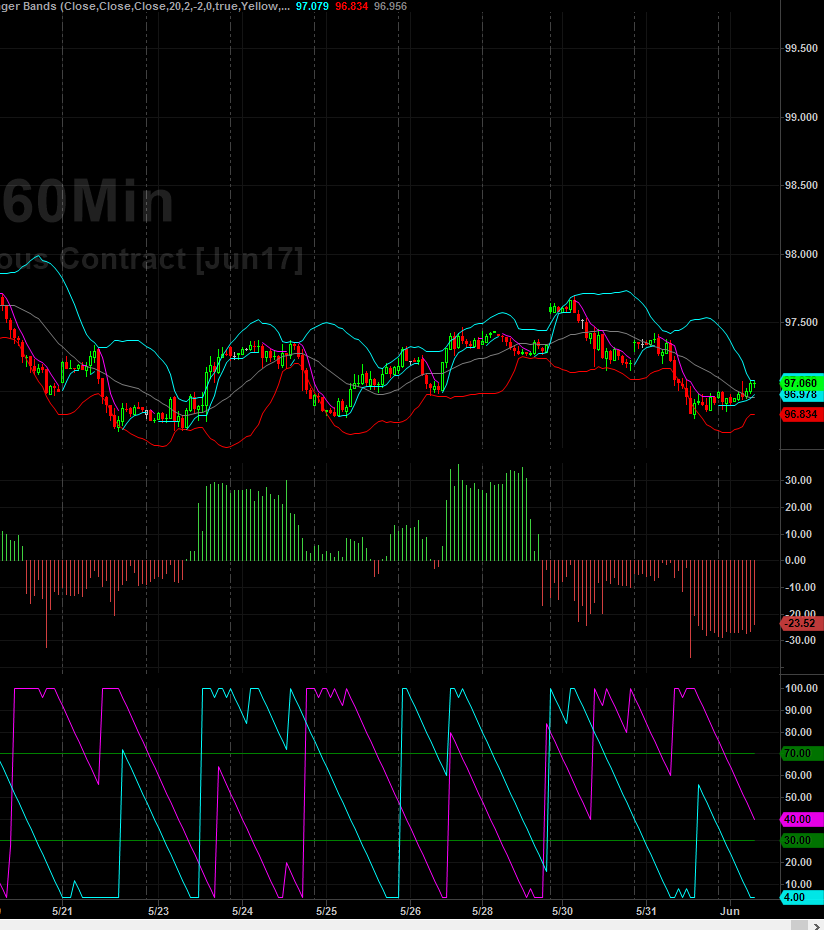Click the 5/21 date label on time axis
The image size is (824, 930).
(x=62, y=912)
